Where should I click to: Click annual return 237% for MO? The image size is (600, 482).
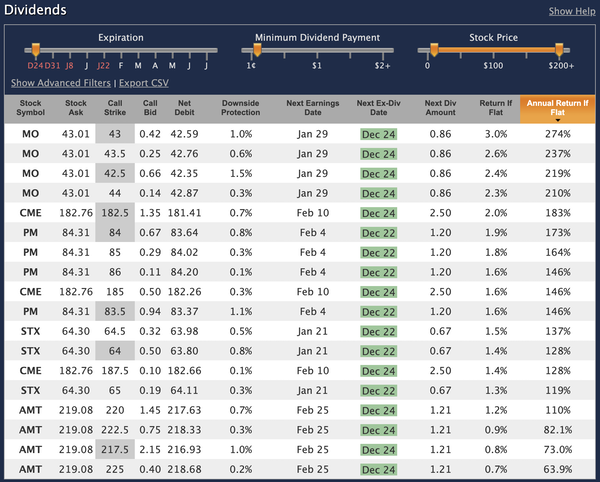coord(558,154)
